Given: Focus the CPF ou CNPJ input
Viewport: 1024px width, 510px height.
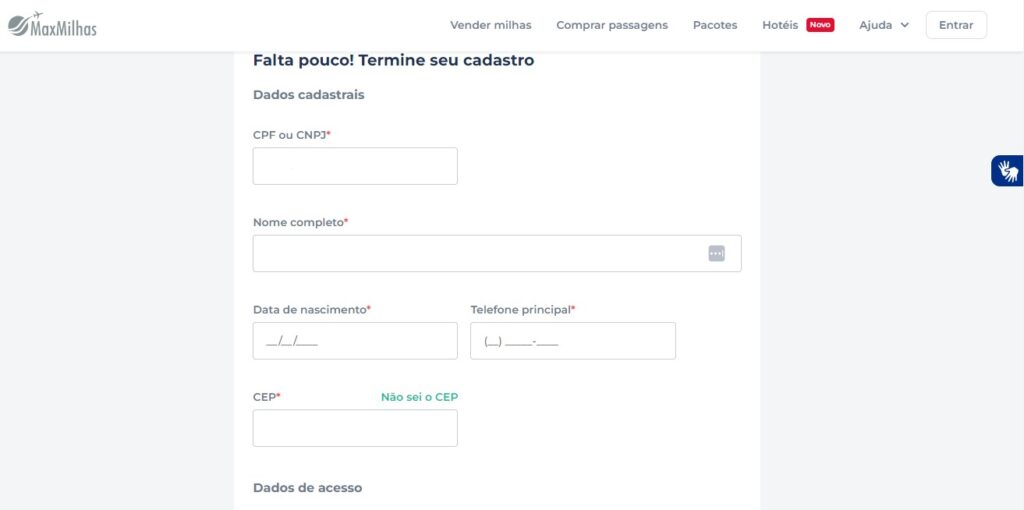Looking at the screenshot, I should pyautogui.click(x=355, y=166).
